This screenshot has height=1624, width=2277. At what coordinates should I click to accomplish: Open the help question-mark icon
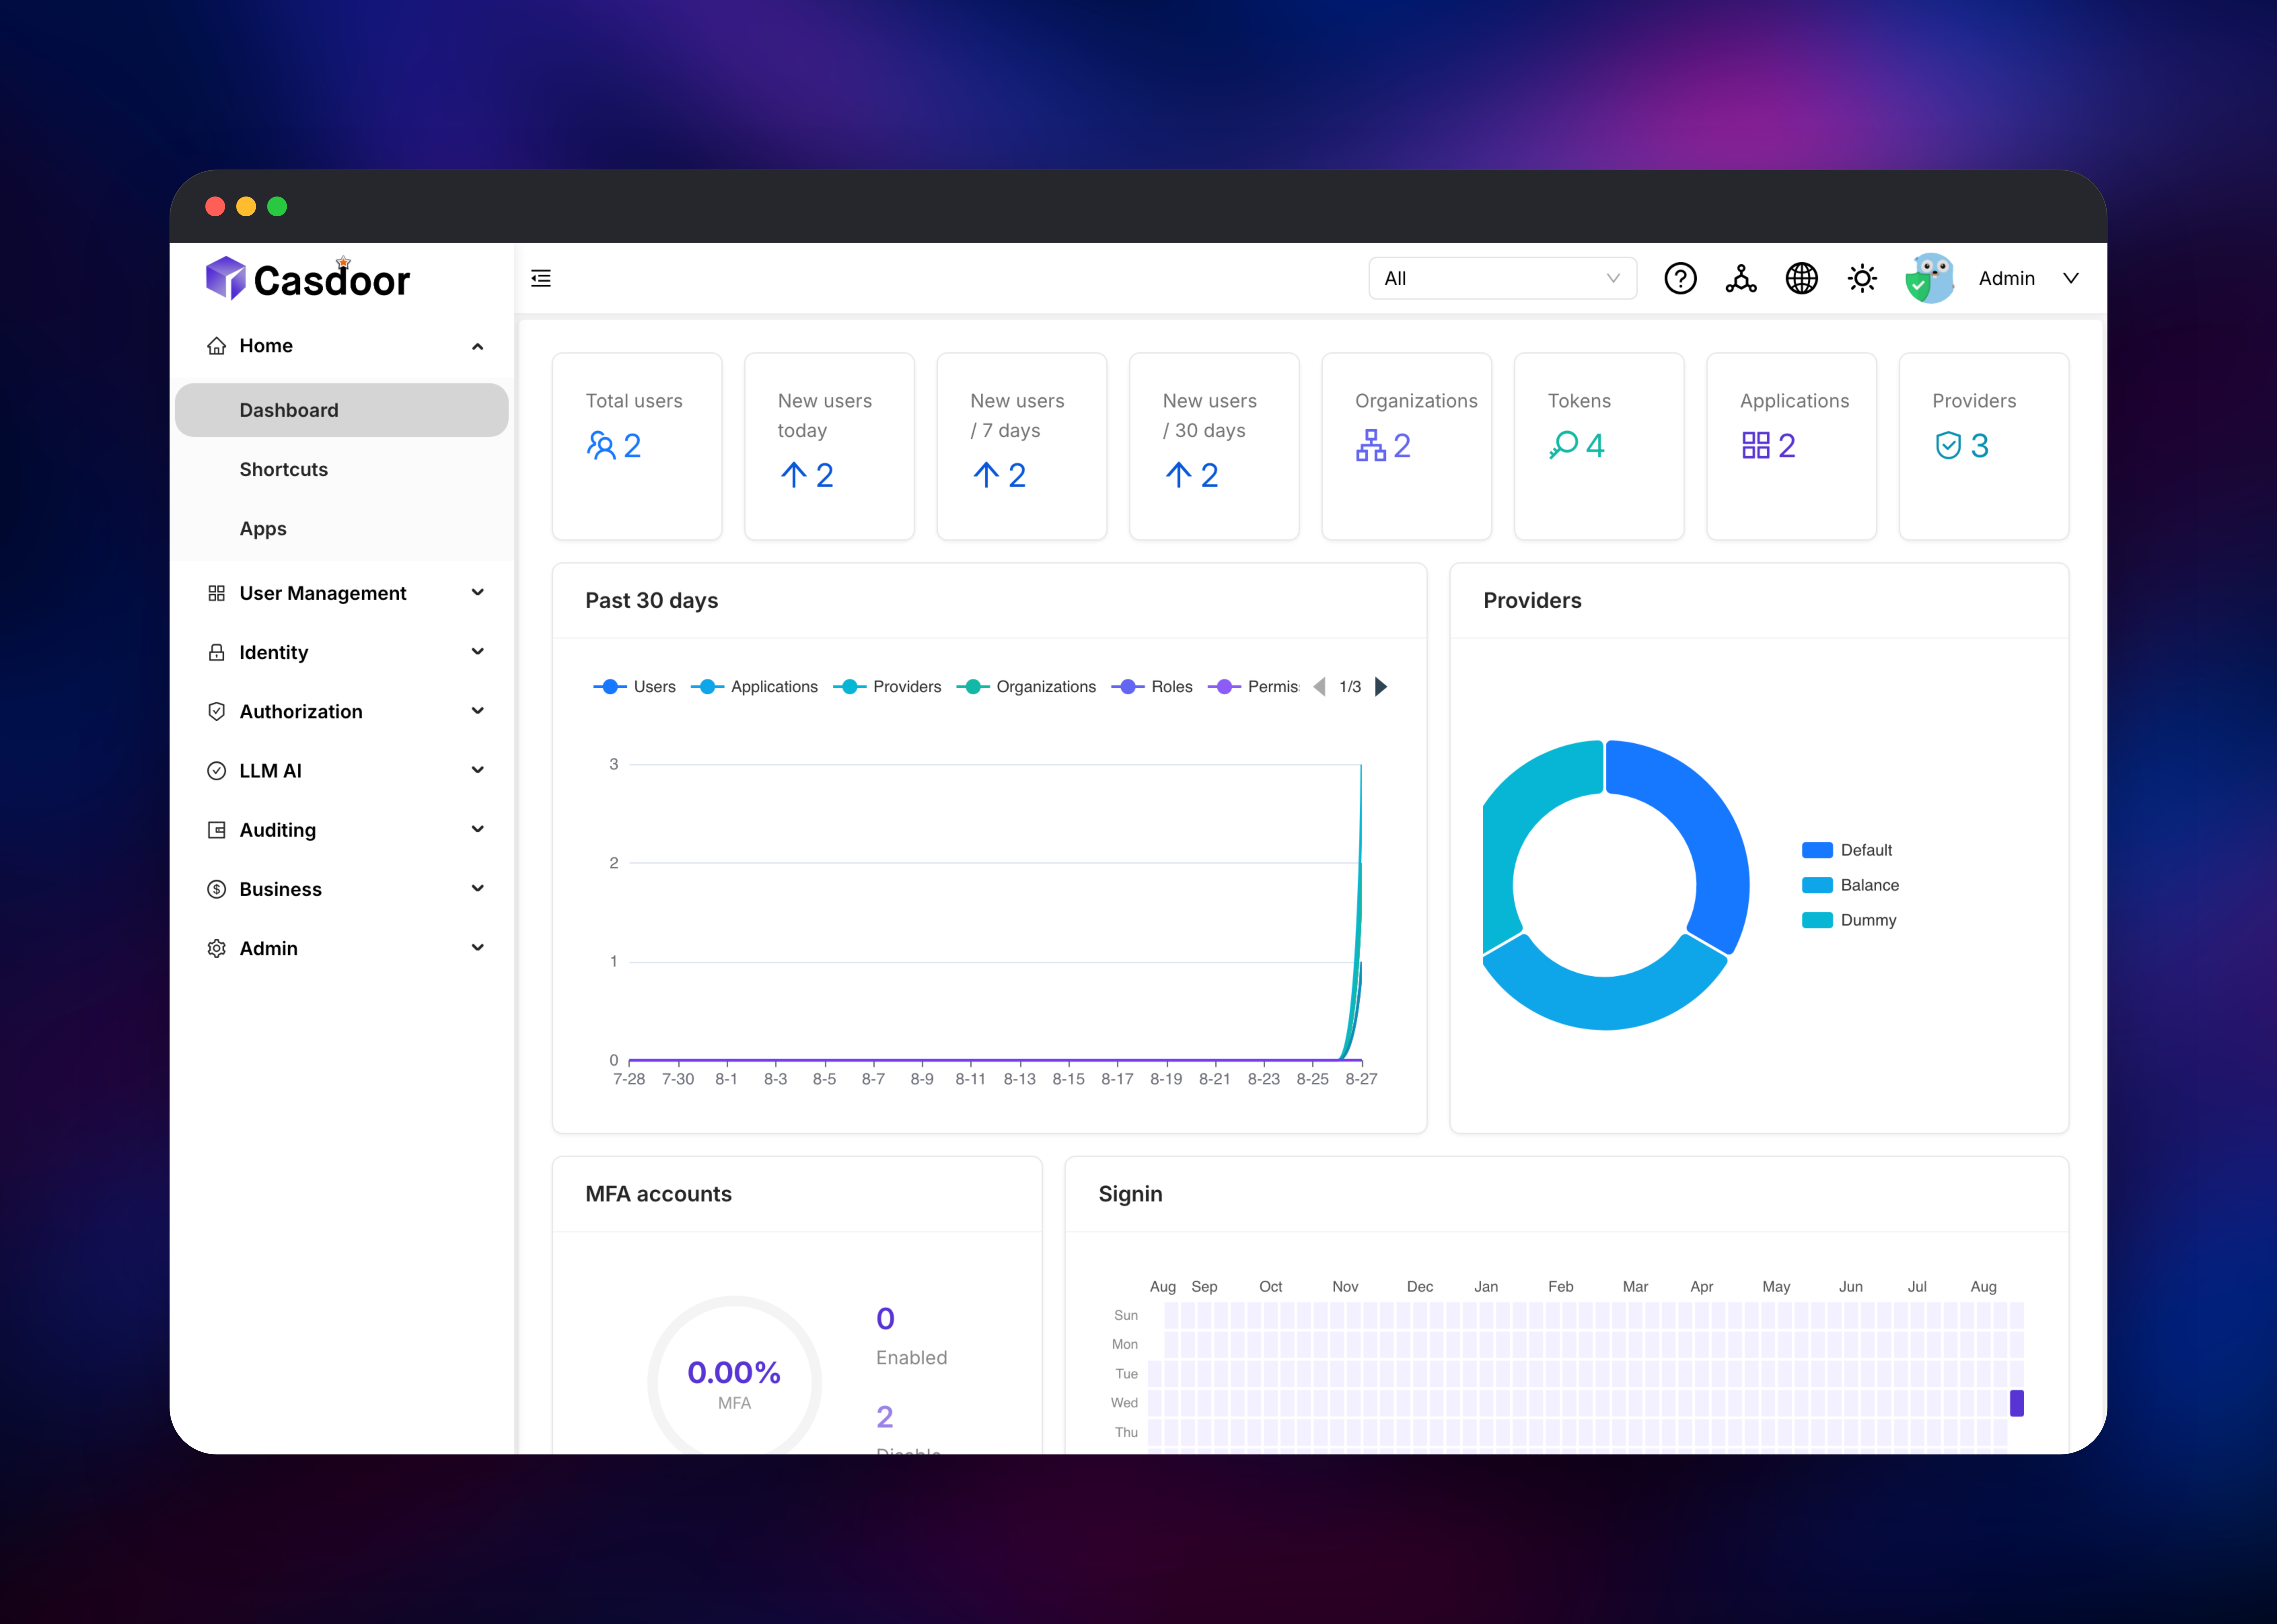pyautogui.click(x=1680, y=278)
